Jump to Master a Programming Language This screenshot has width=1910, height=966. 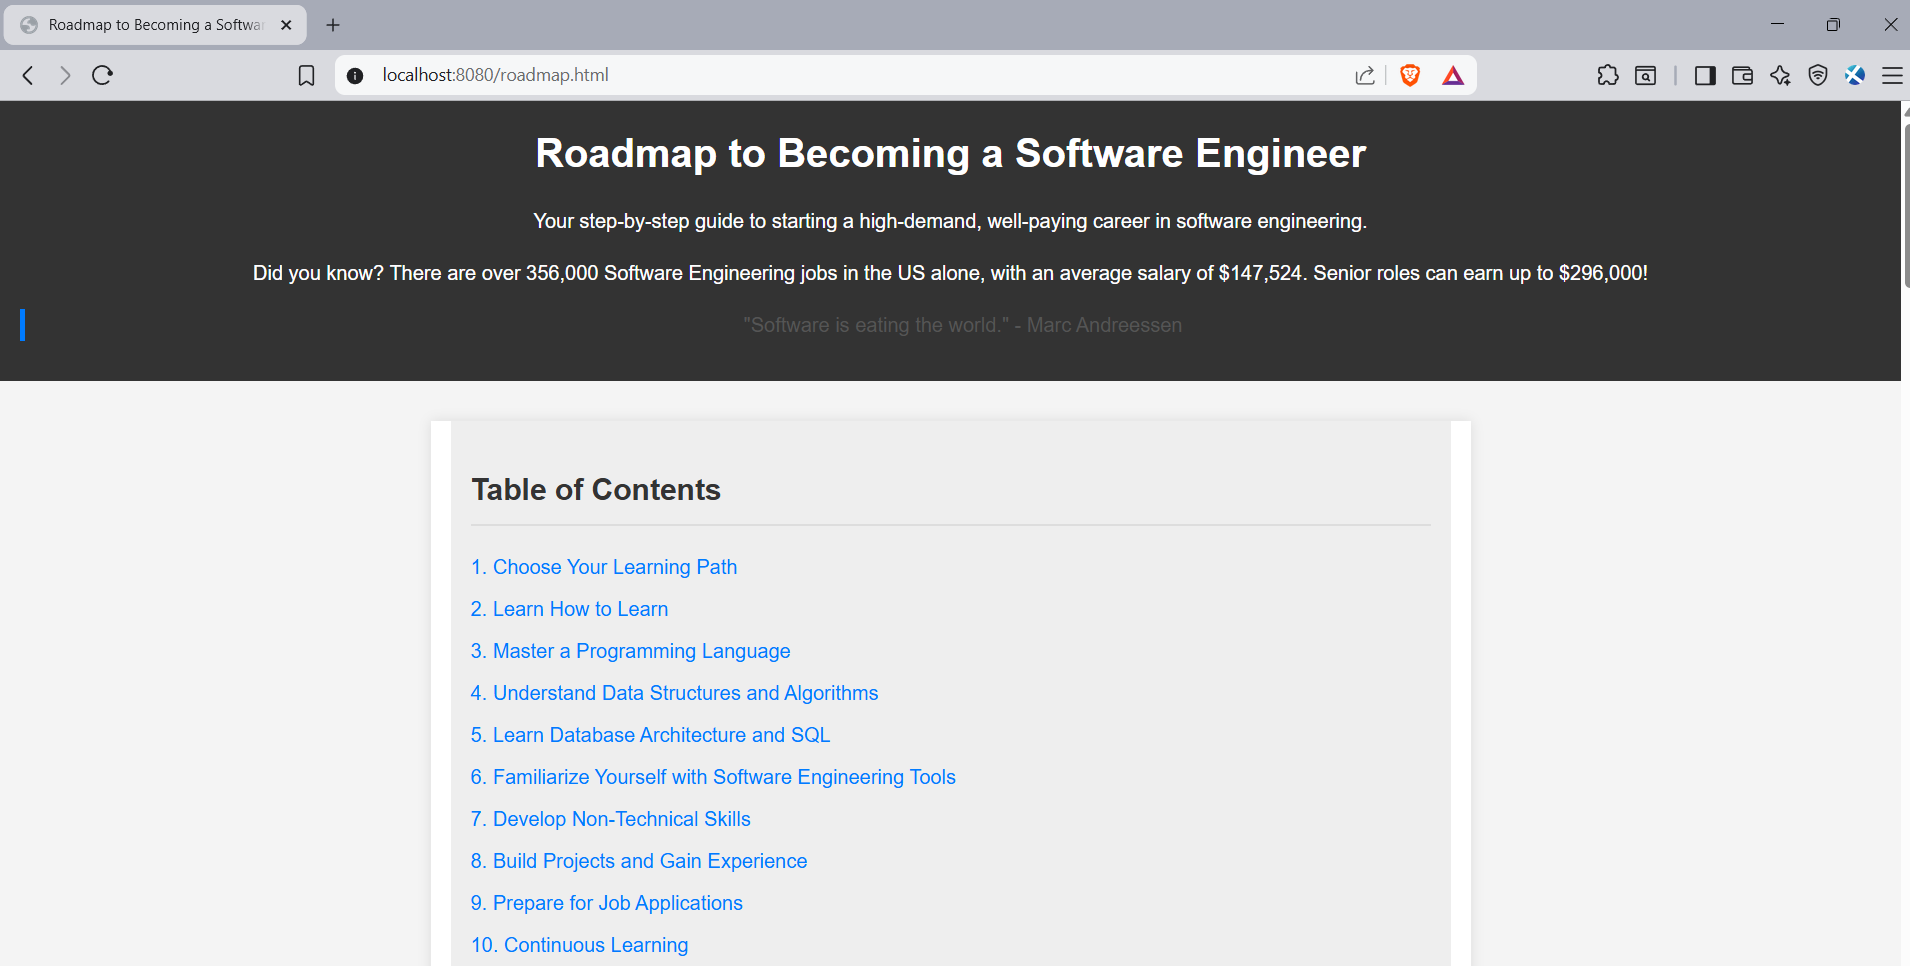click(630, 651)
